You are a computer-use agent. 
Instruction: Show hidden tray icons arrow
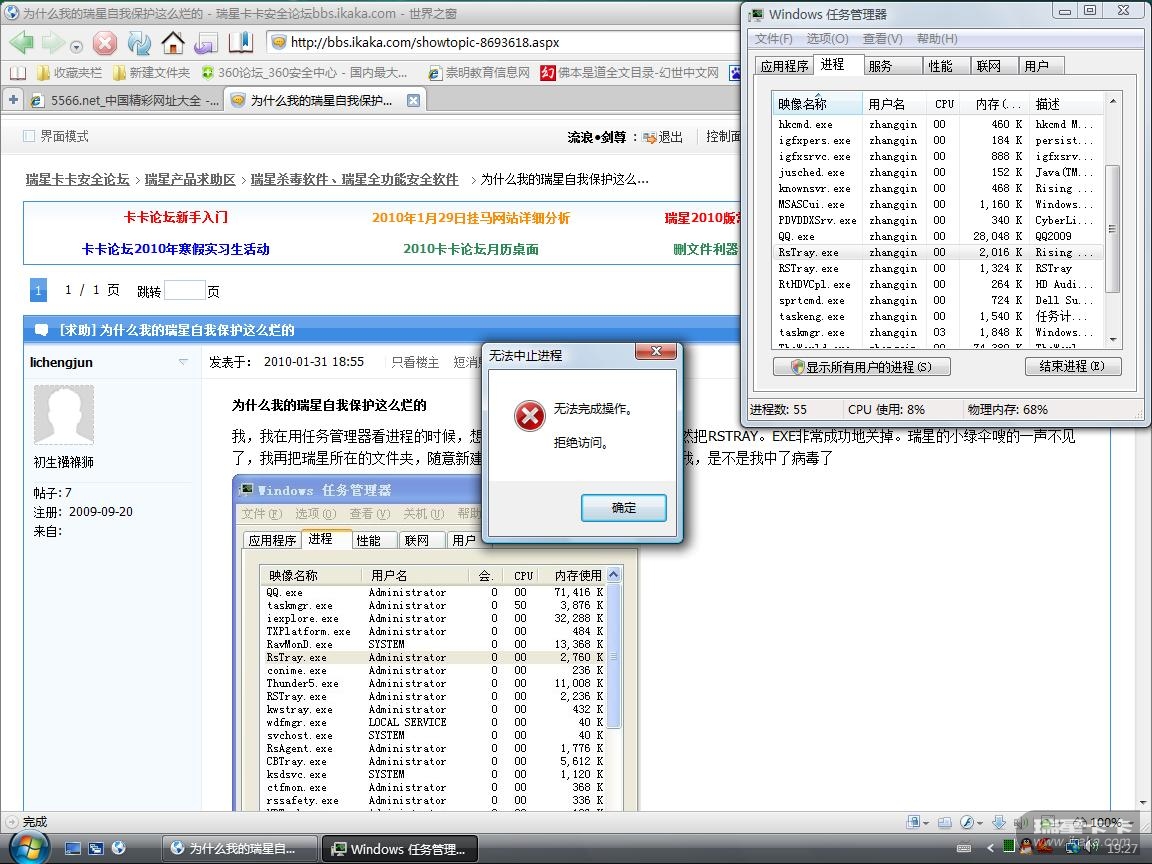click(x=990, y=849)
